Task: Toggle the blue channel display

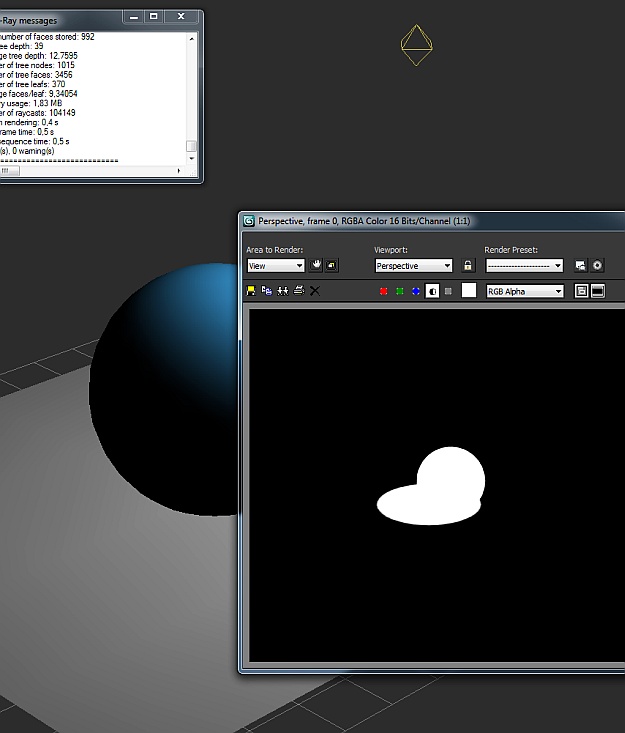Action: click(416, 291)
